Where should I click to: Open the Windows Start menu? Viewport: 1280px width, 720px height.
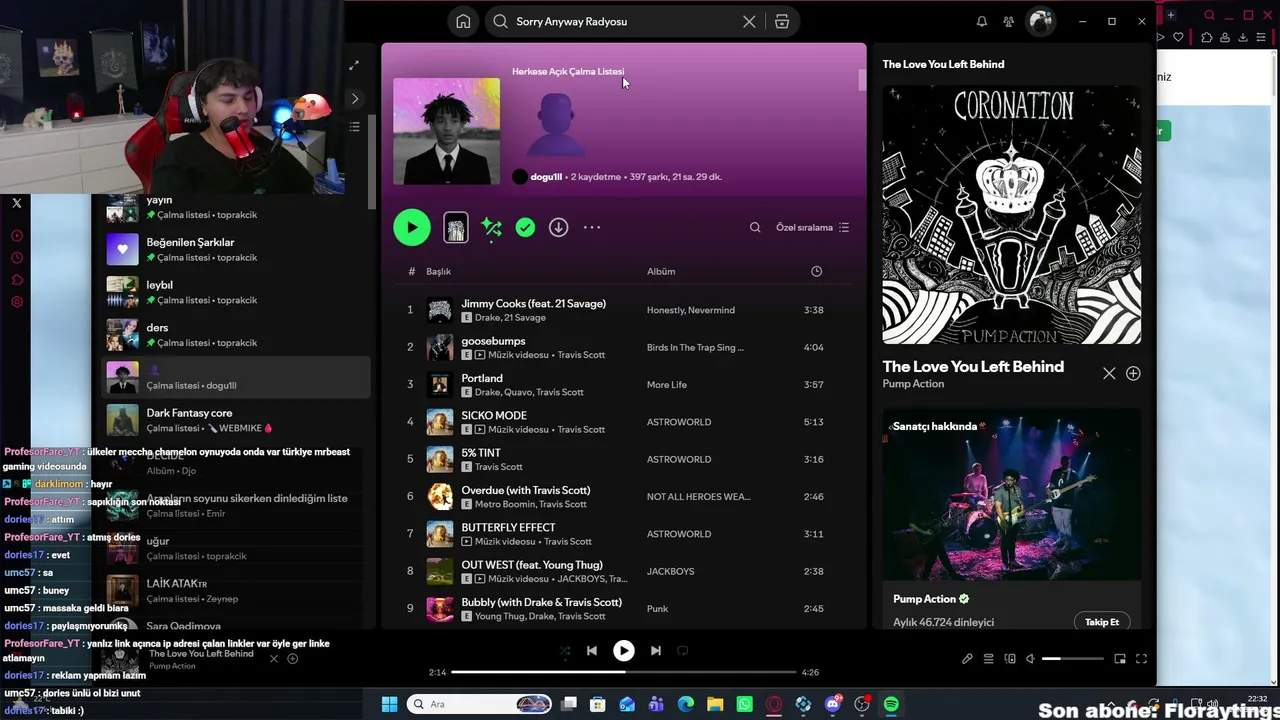pyautogui.click(x=389, y=704)
